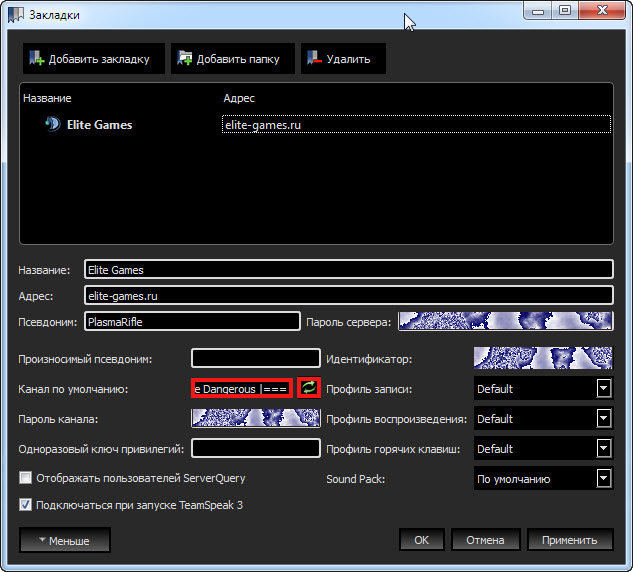
Task: Click the Отмена cancel button
Action: click(485, 540)
